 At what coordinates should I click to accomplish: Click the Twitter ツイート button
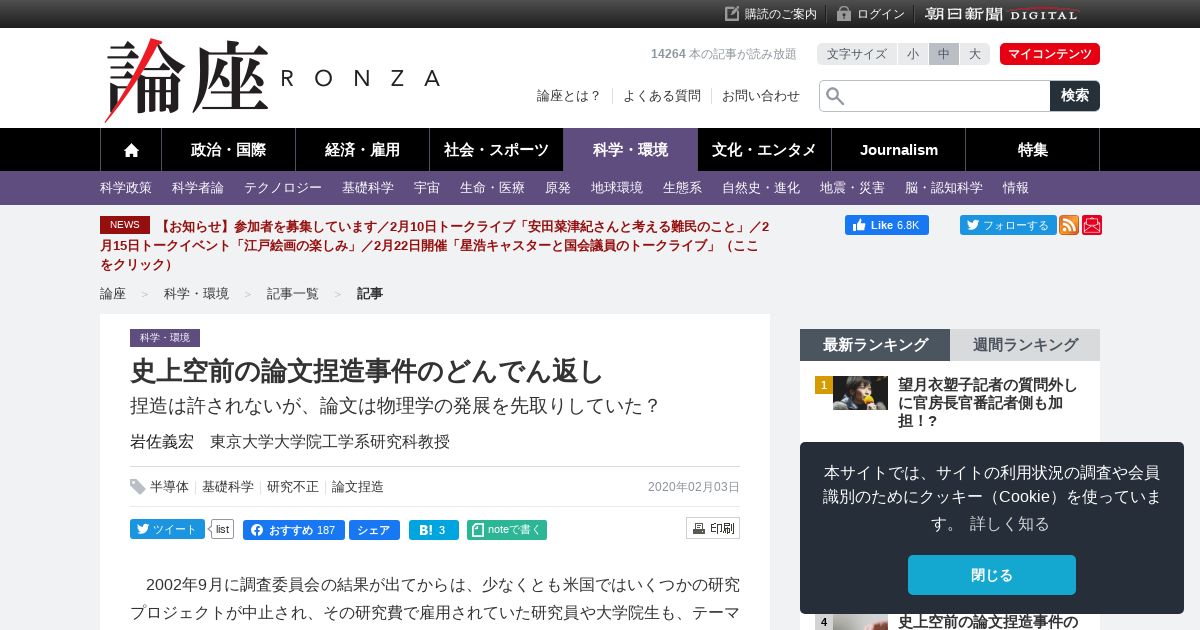click(x=167, y=529)
